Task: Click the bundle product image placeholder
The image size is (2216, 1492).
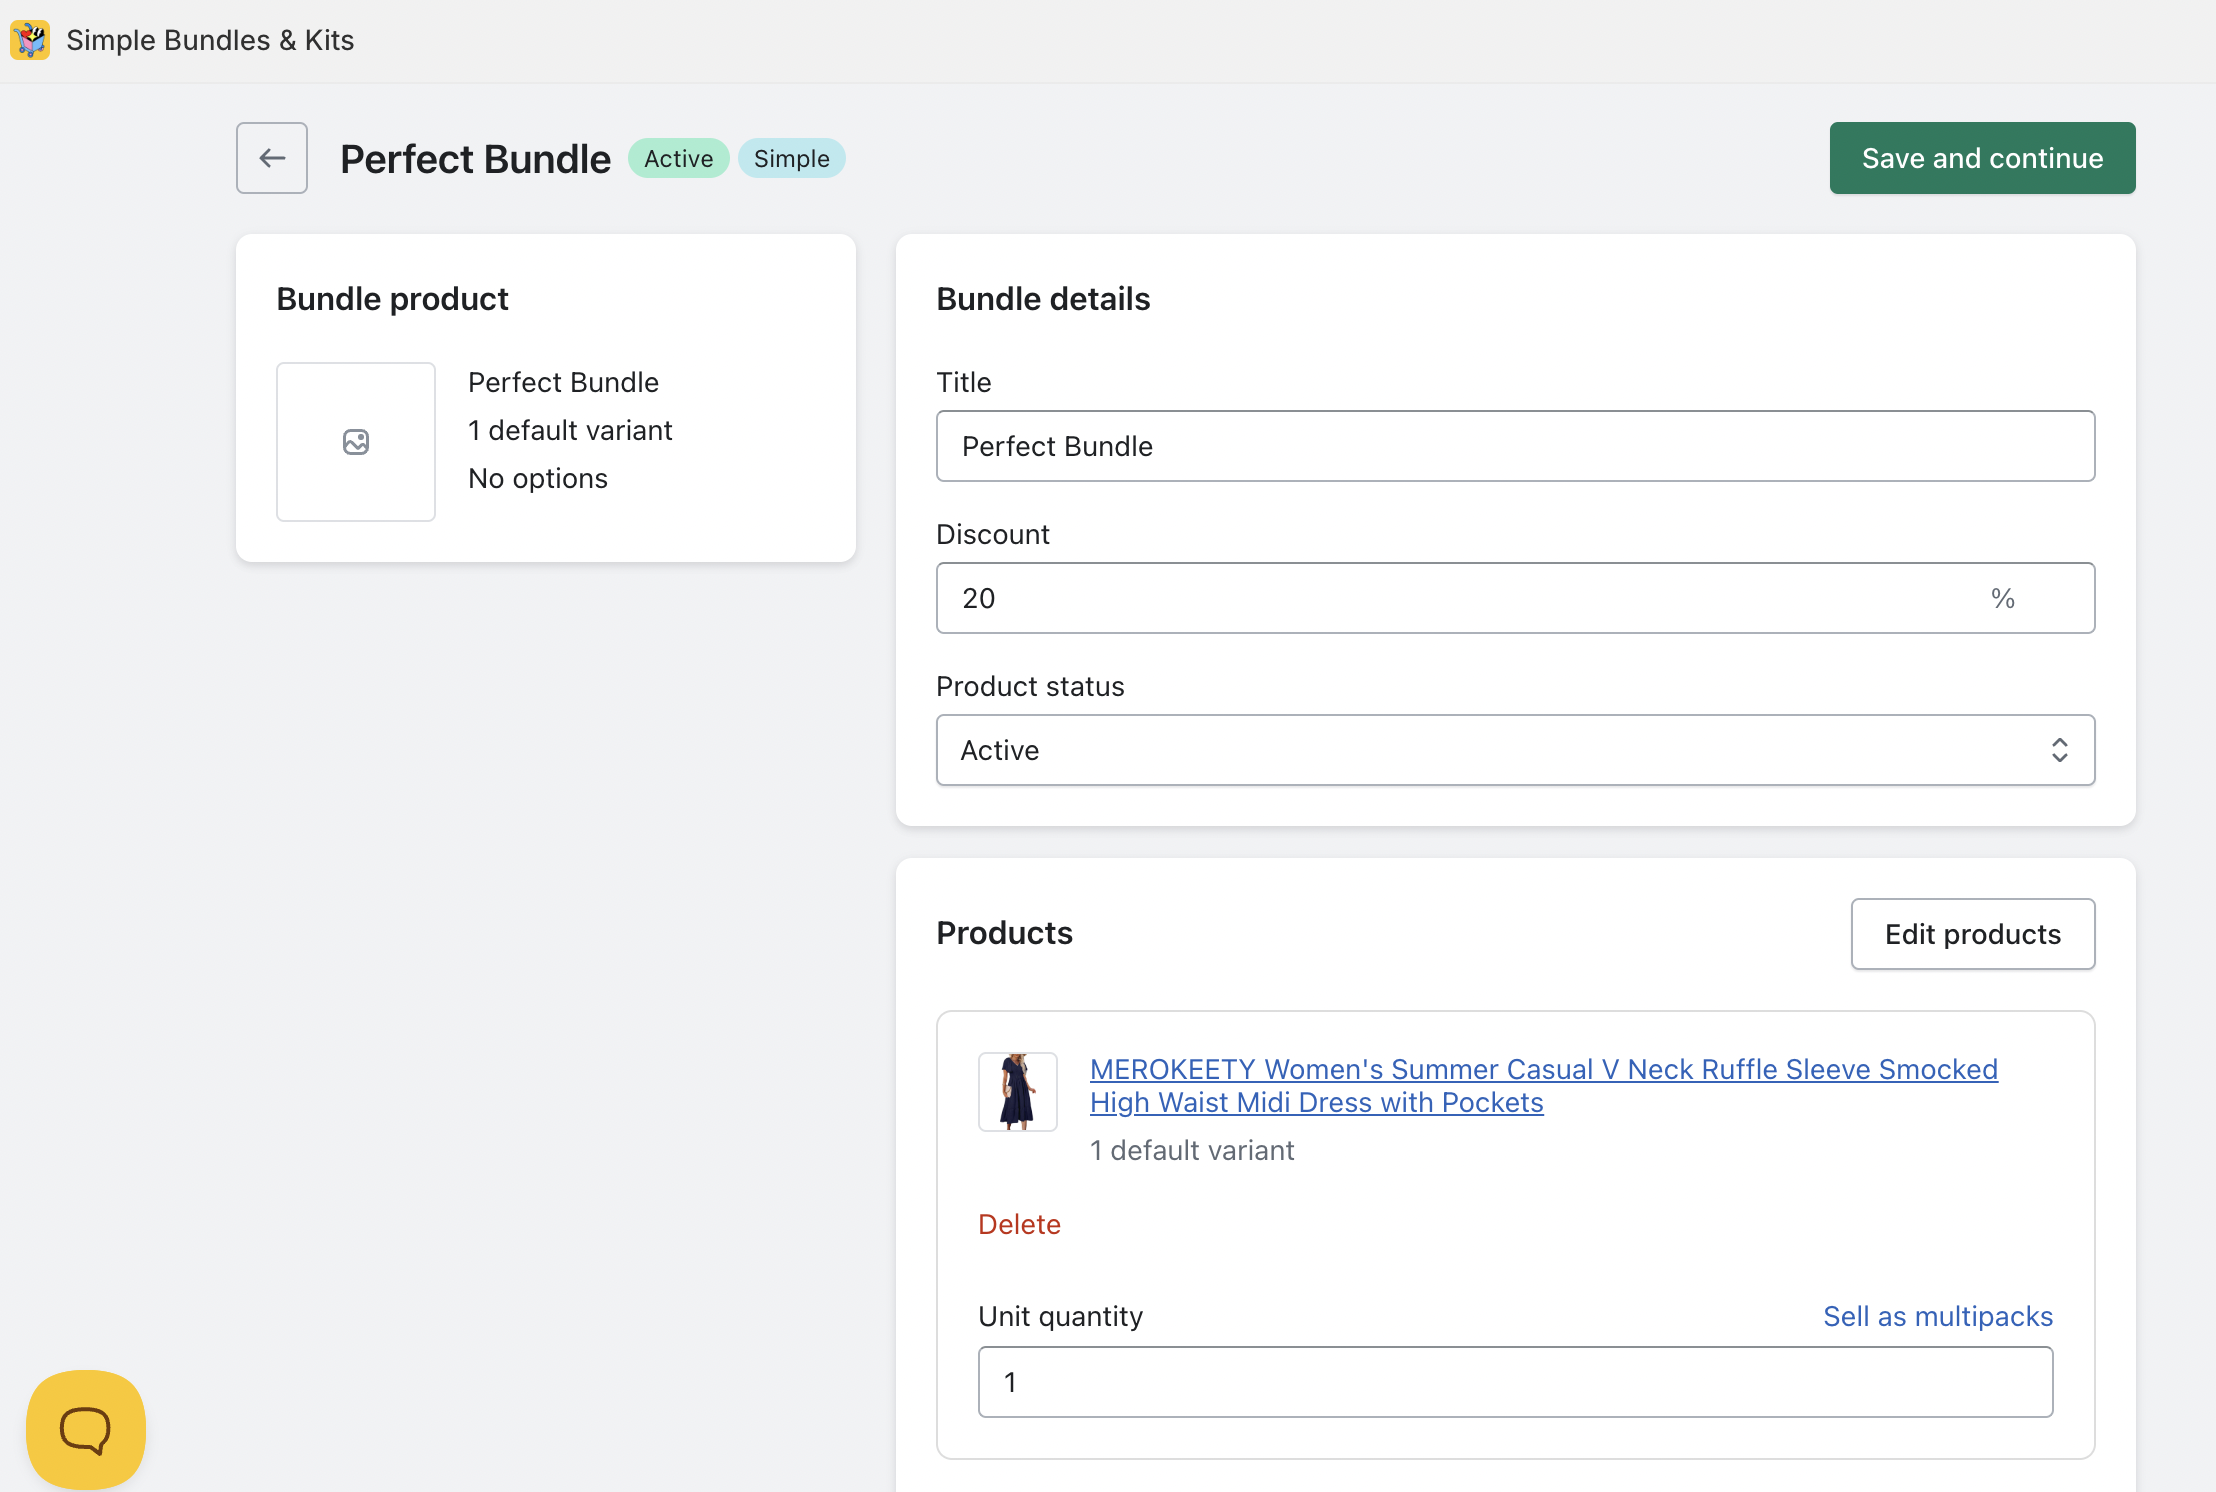Action: click(356, 442)
